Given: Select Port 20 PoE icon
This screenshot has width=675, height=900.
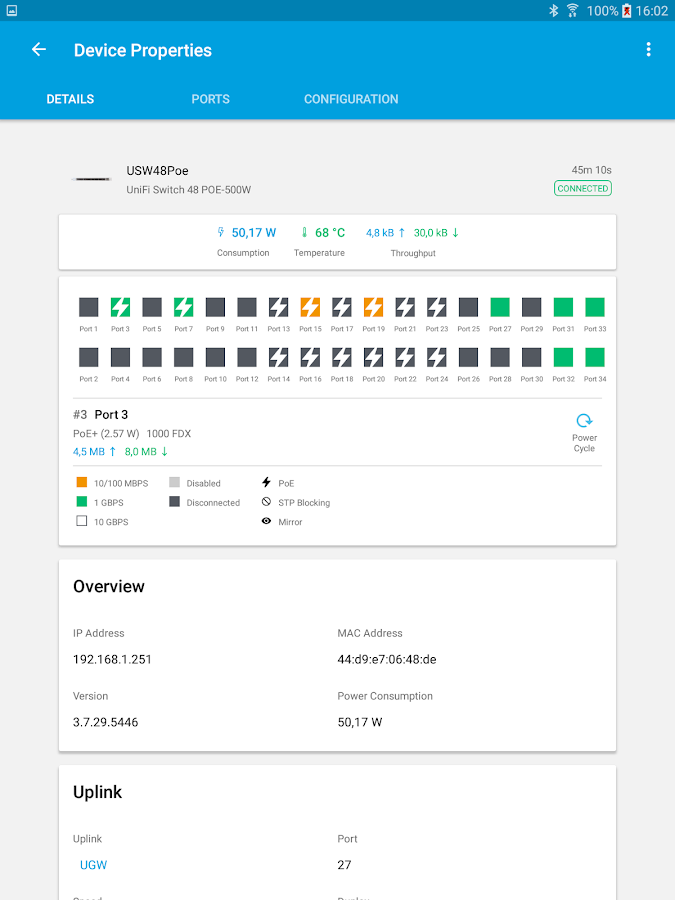Looking at the screenshot, I should pyautogui.click(x=373, y=357).
